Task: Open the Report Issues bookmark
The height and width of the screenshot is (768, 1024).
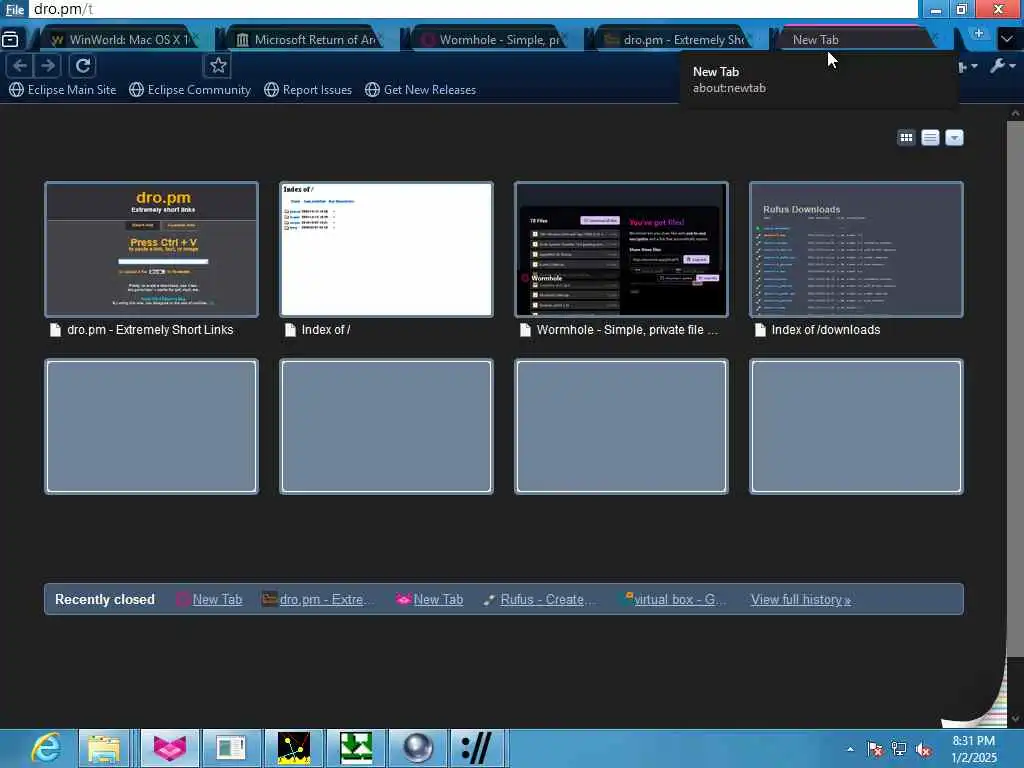Action: 308,89
